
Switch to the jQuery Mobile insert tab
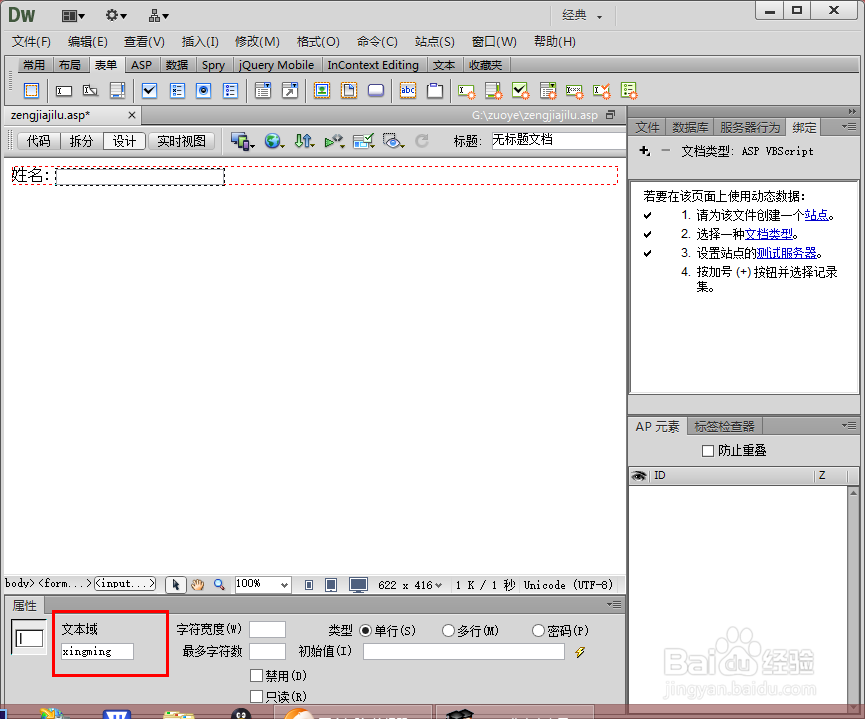[276, 65]
